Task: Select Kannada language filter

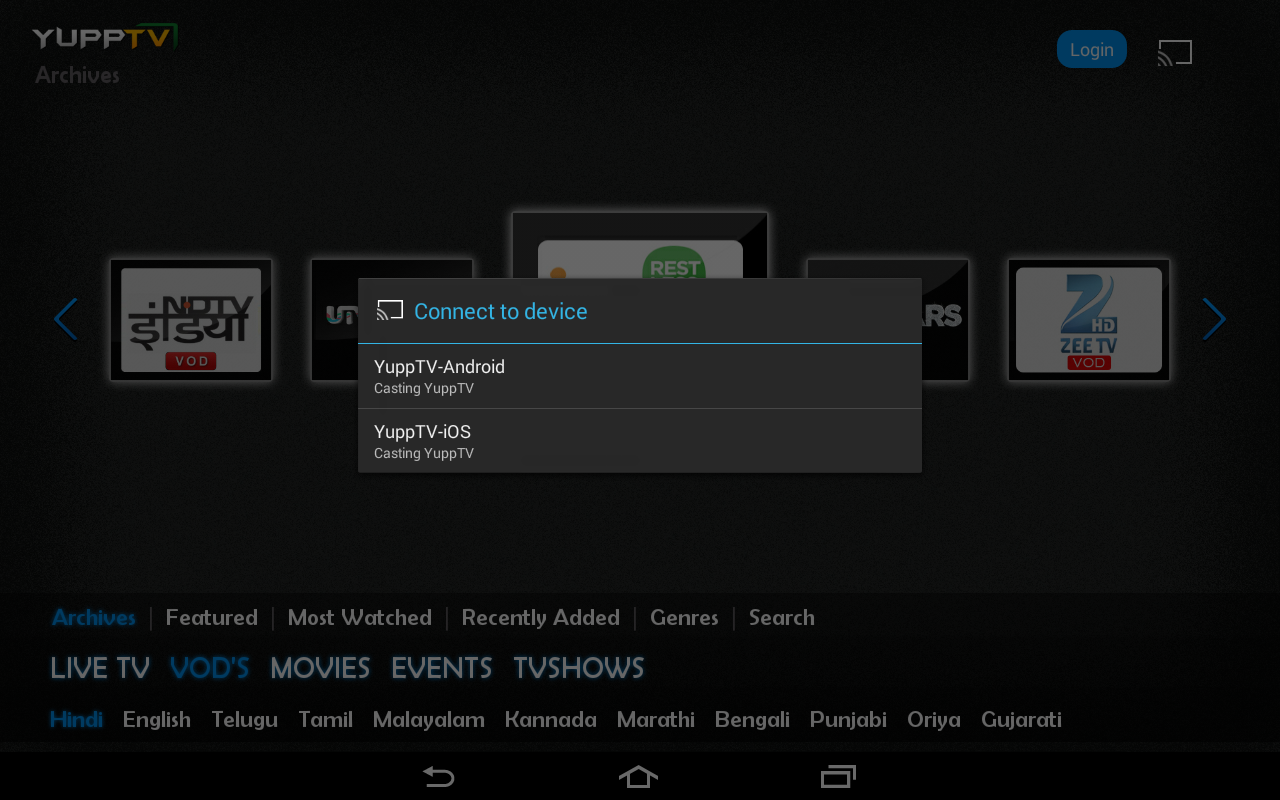Action: click(x=551, y=720)
